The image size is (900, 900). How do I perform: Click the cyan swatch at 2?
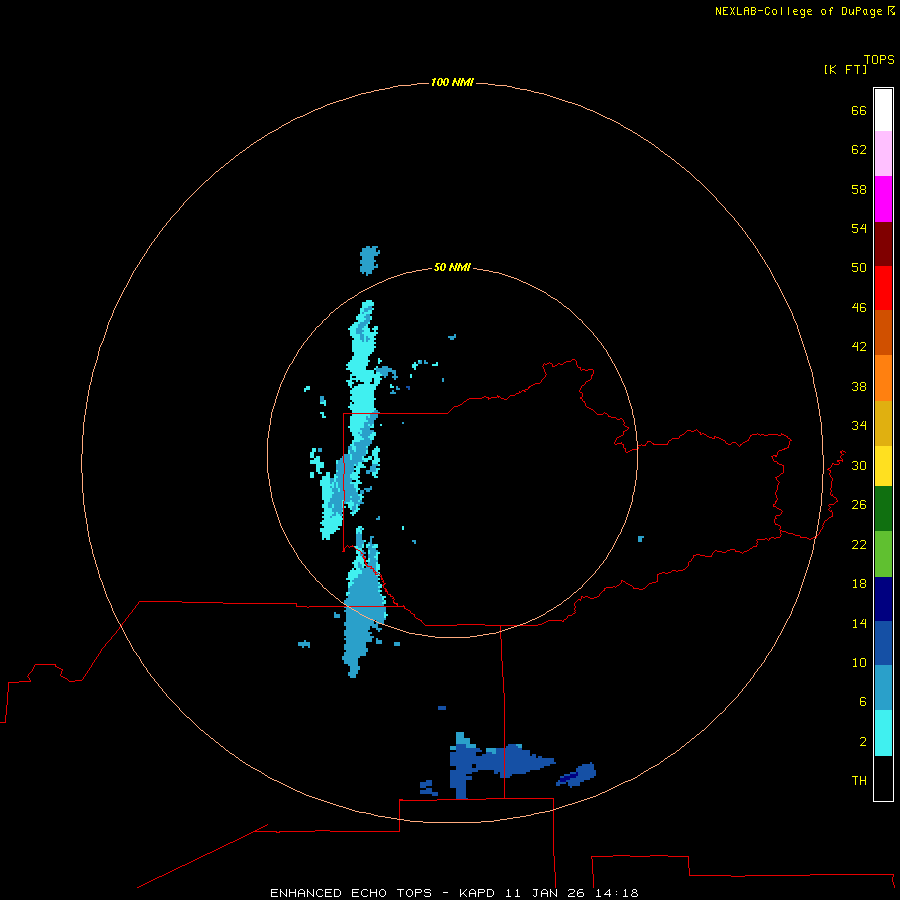(883, 733)
